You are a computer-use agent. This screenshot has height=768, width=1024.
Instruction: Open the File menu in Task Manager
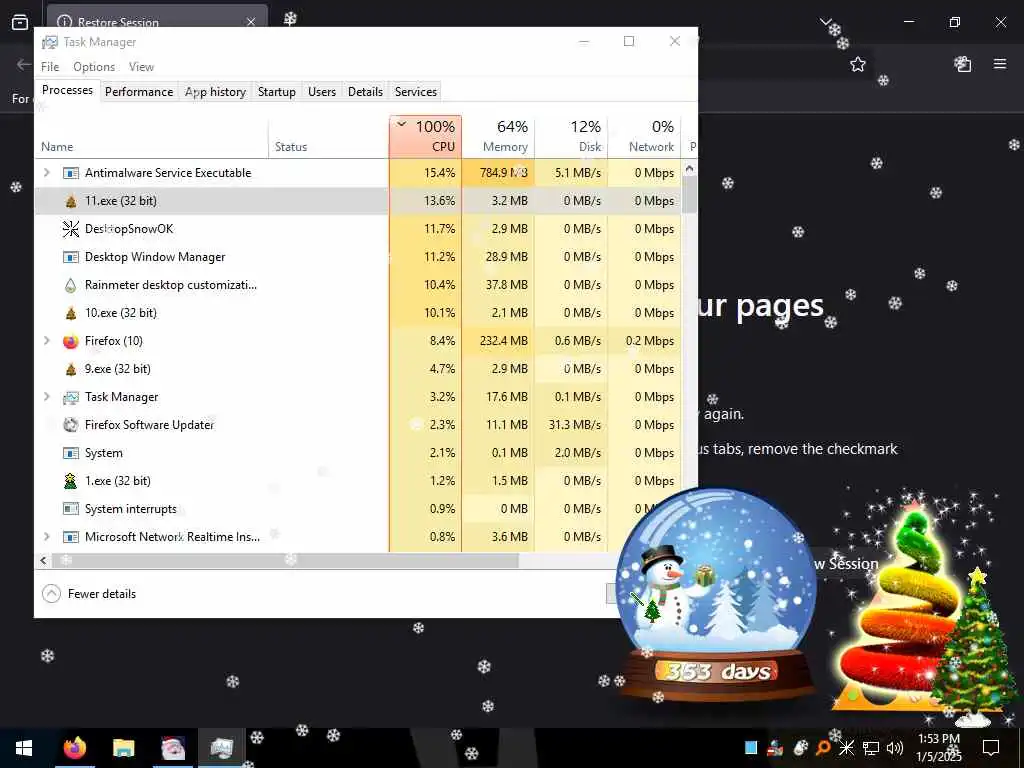click(x=50, y=67)
